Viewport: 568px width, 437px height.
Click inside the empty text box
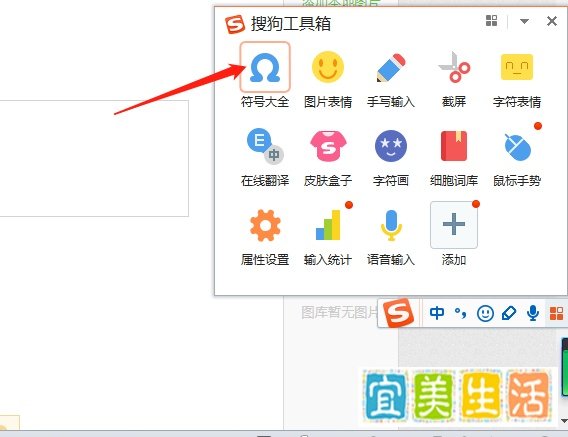[x=94, y=158]
